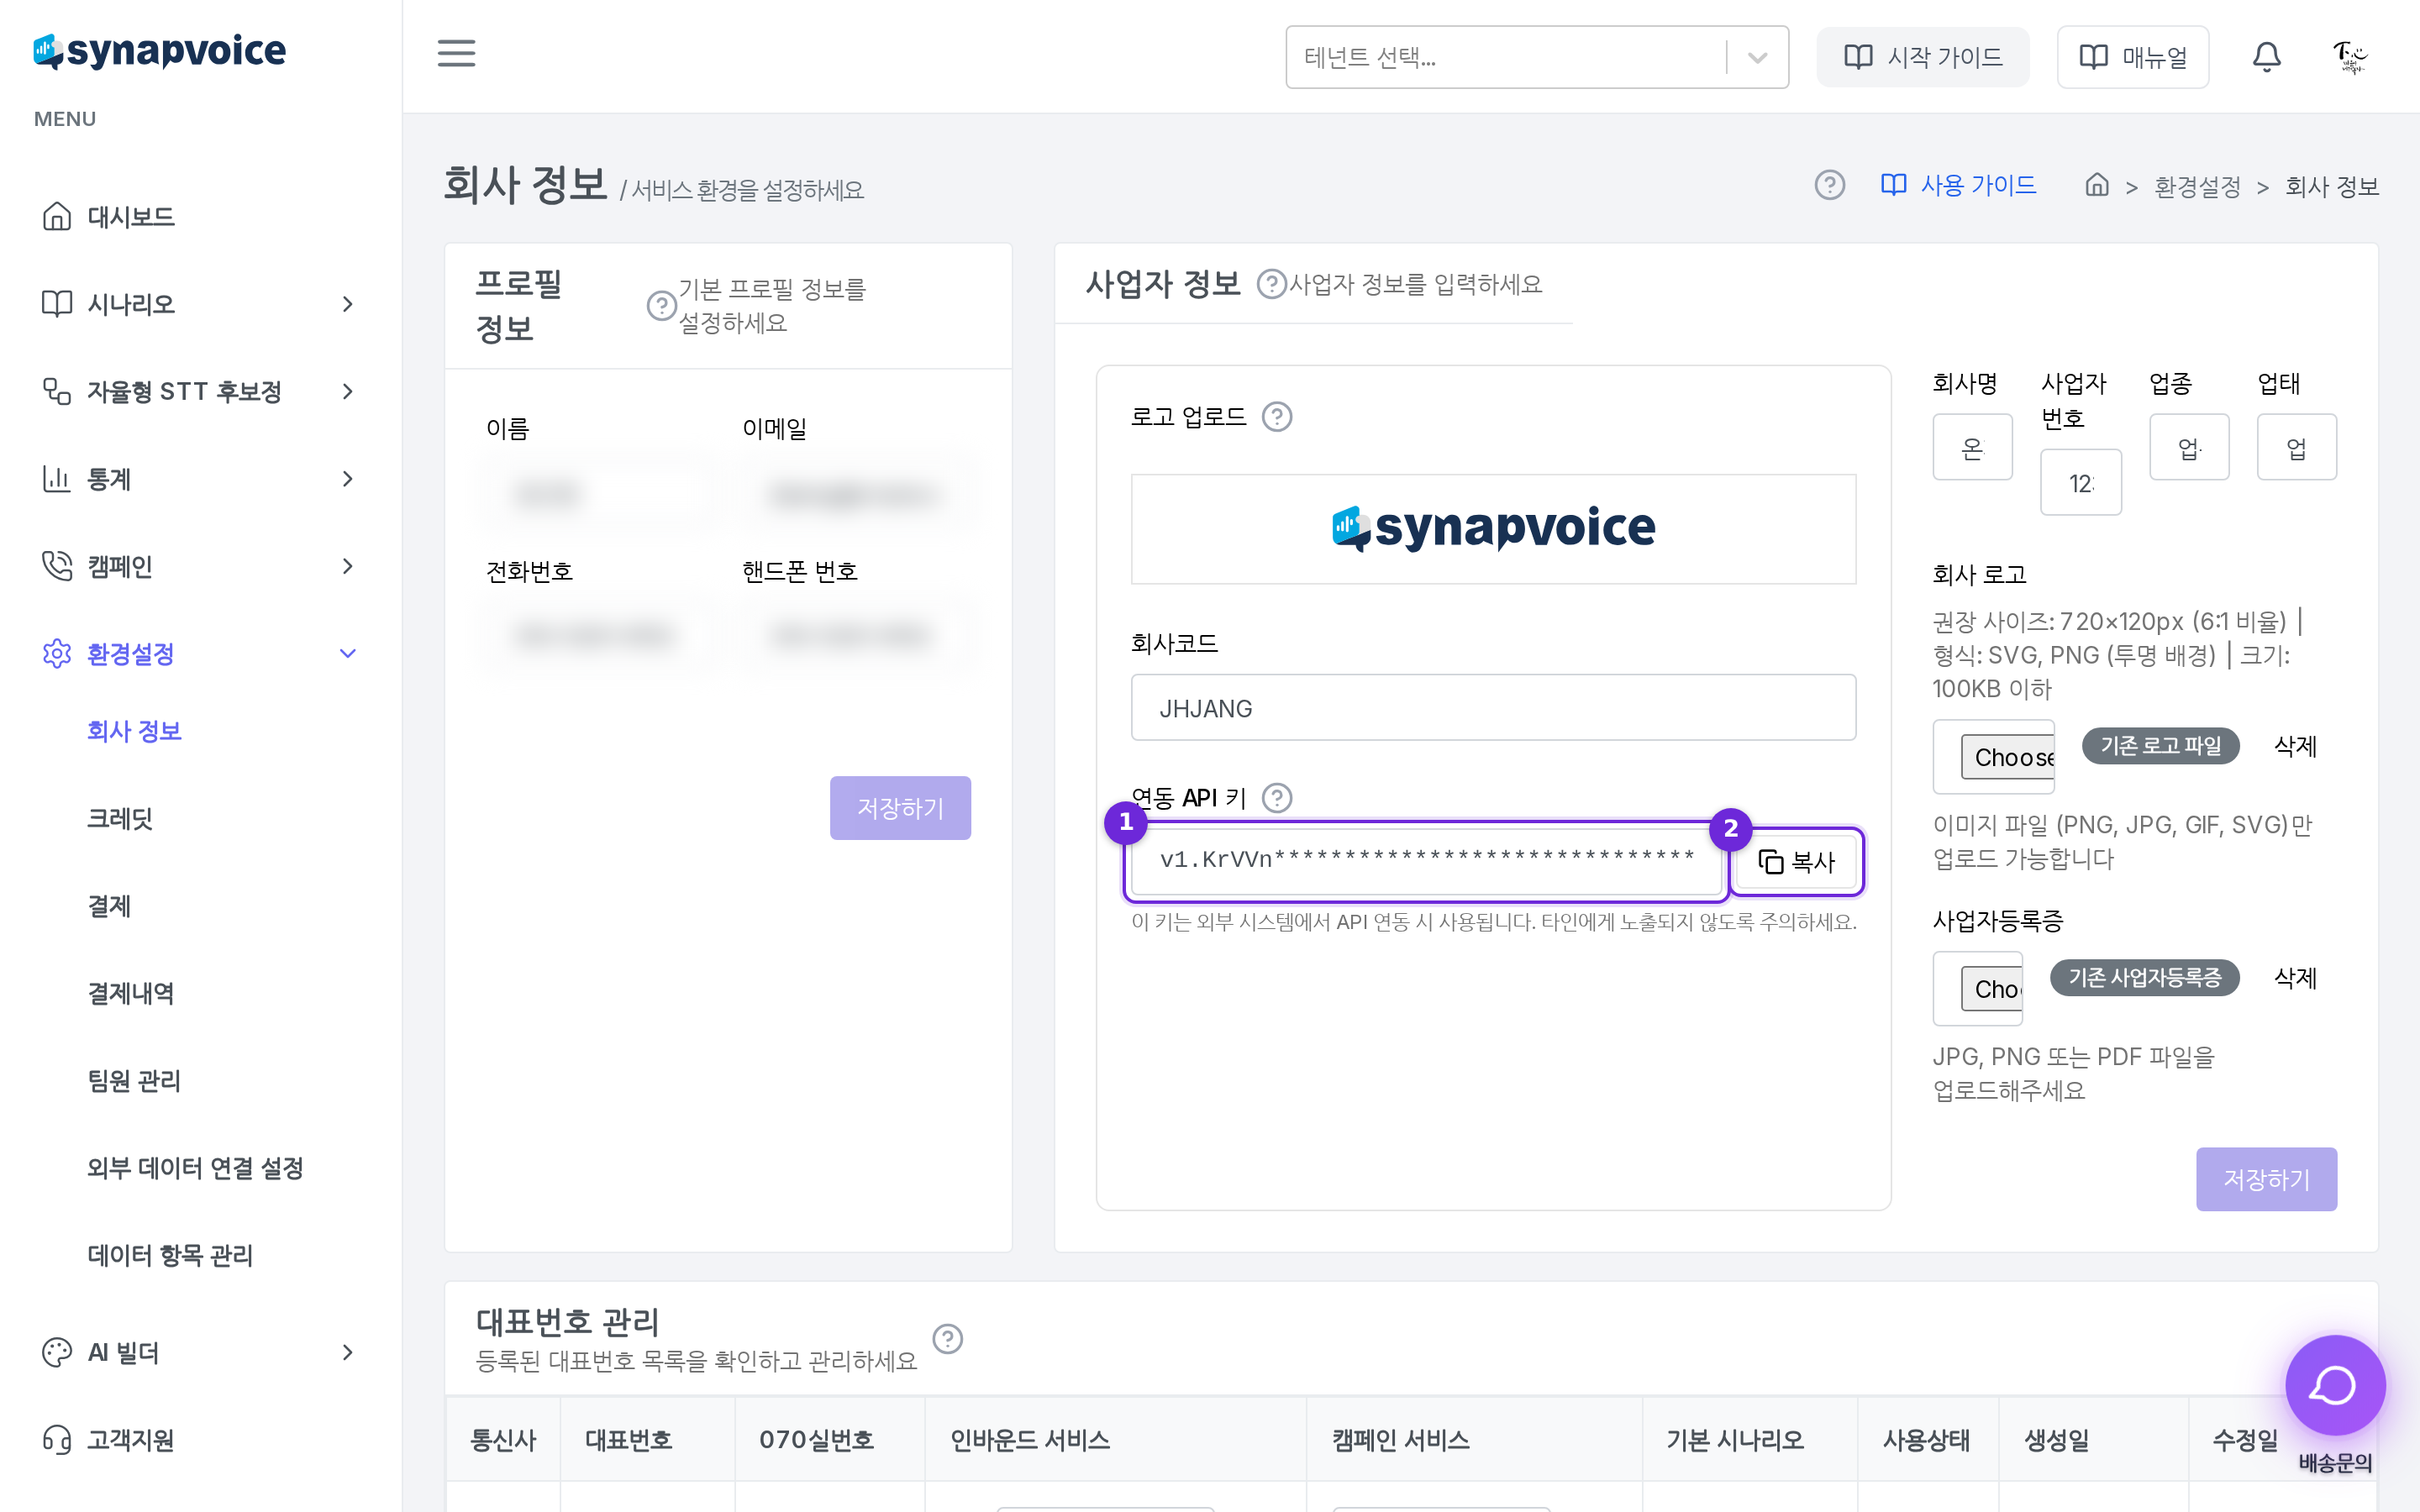
Task: Delete the existing 사업자등록증 file
Action: [x=2295, y=977]
